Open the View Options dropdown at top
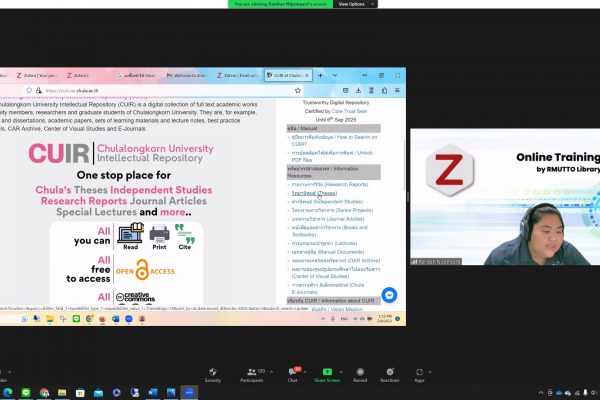 pos(355,4)
